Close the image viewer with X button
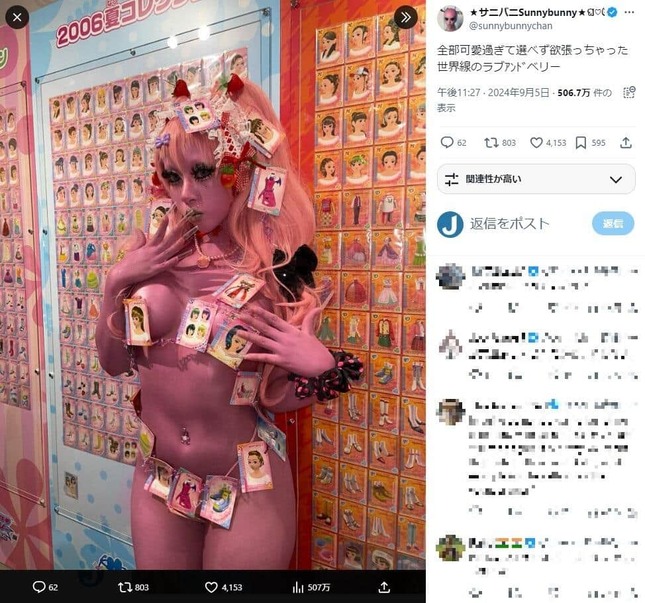Viewport: 645px width, 603px height. [x=17, y=17]
